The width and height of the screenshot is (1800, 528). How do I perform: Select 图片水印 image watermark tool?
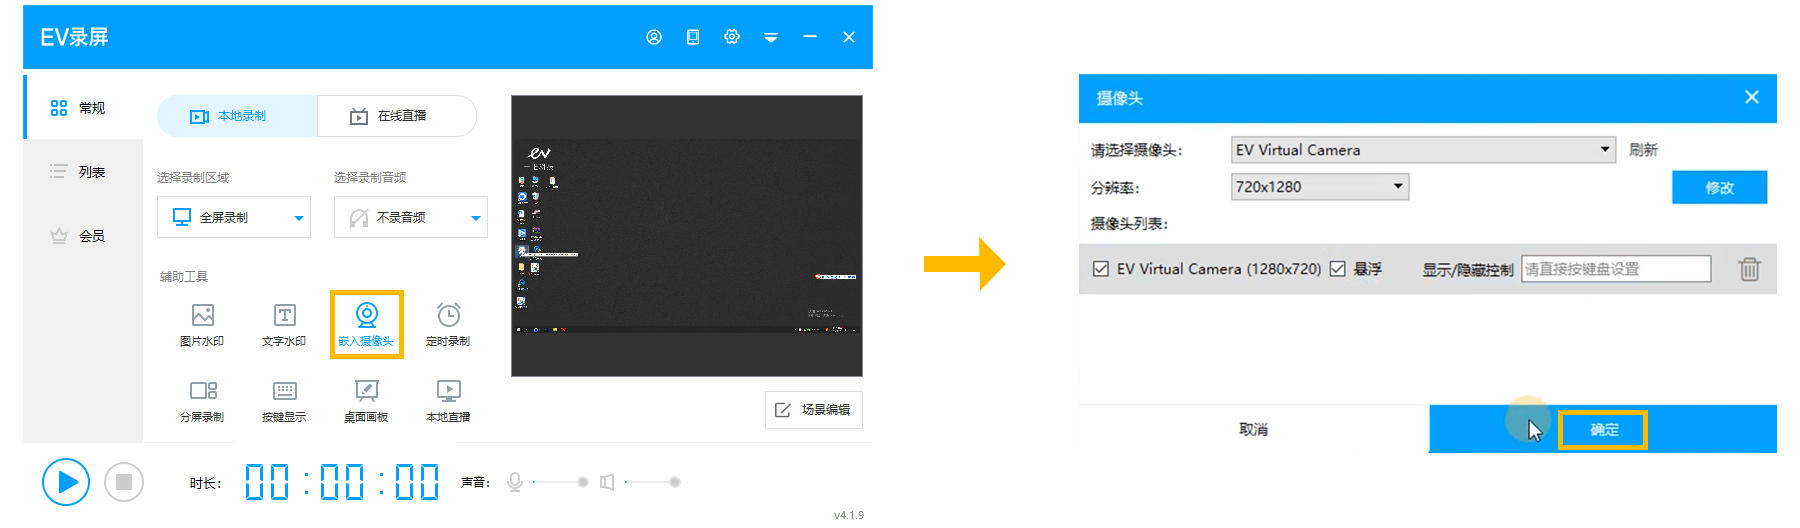coord(202,325)
